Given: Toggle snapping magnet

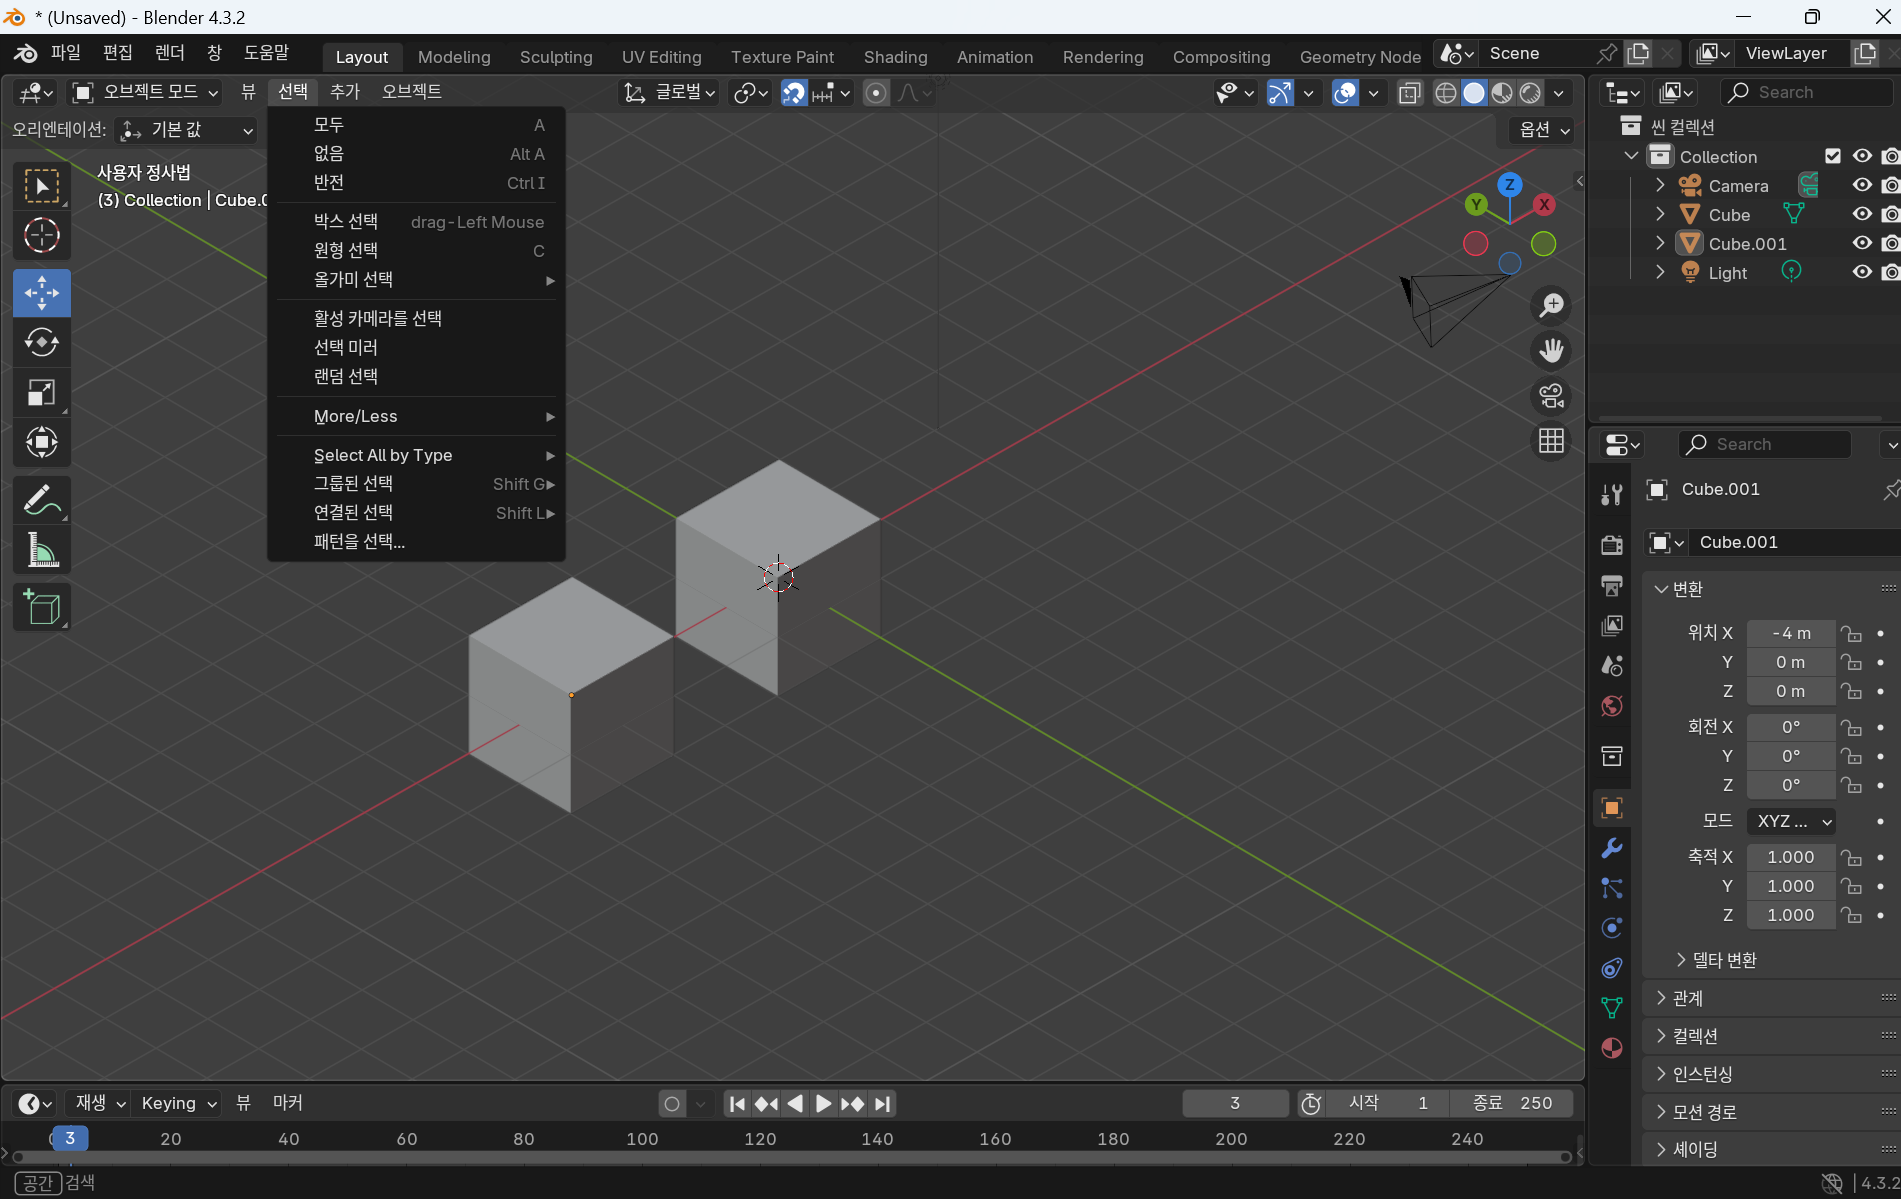Looking at the screenshot, I should tap(794, 93).
